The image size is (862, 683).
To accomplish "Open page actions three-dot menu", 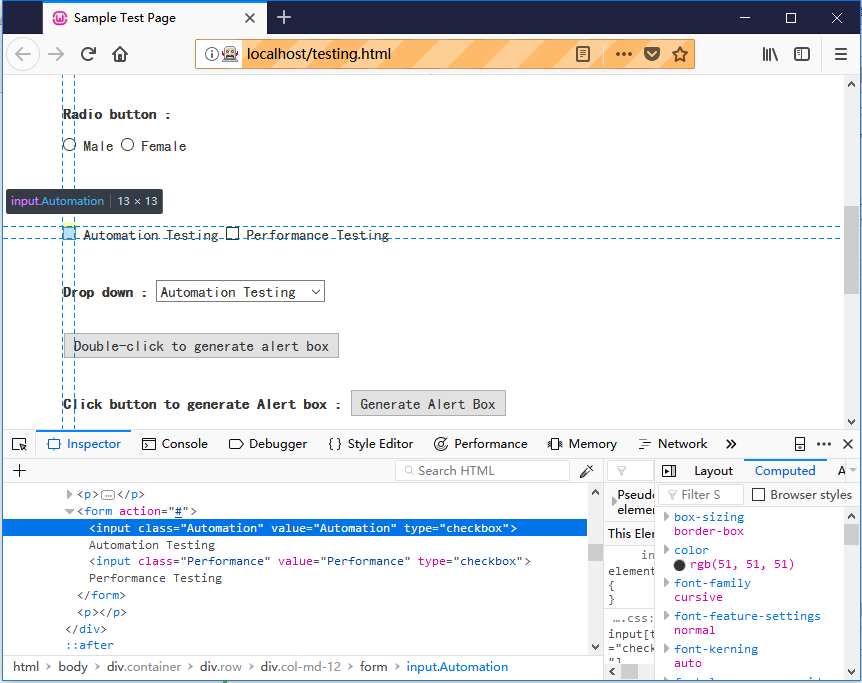I will point(623,54).
